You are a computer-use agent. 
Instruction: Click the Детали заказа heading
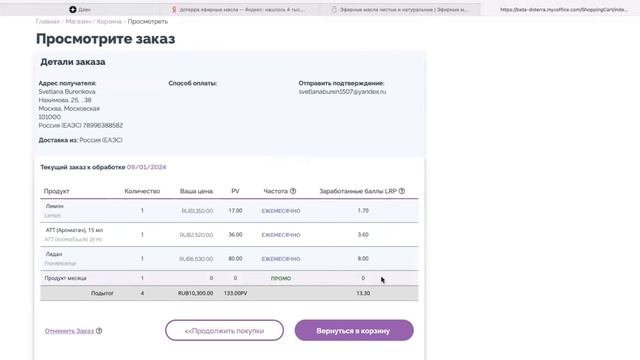[73, 62]
